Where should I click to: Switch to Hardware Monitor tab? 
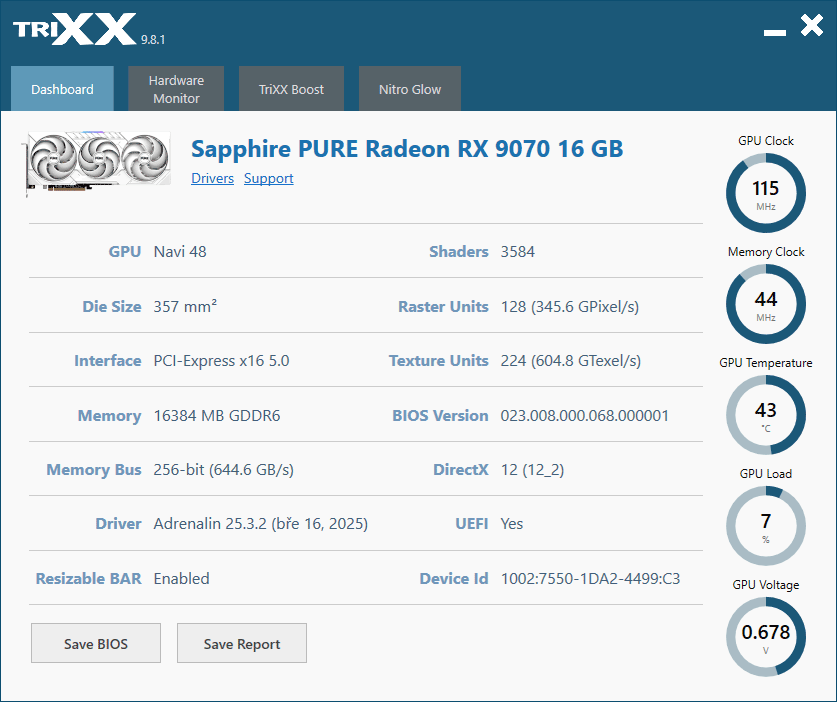[176, 89]
